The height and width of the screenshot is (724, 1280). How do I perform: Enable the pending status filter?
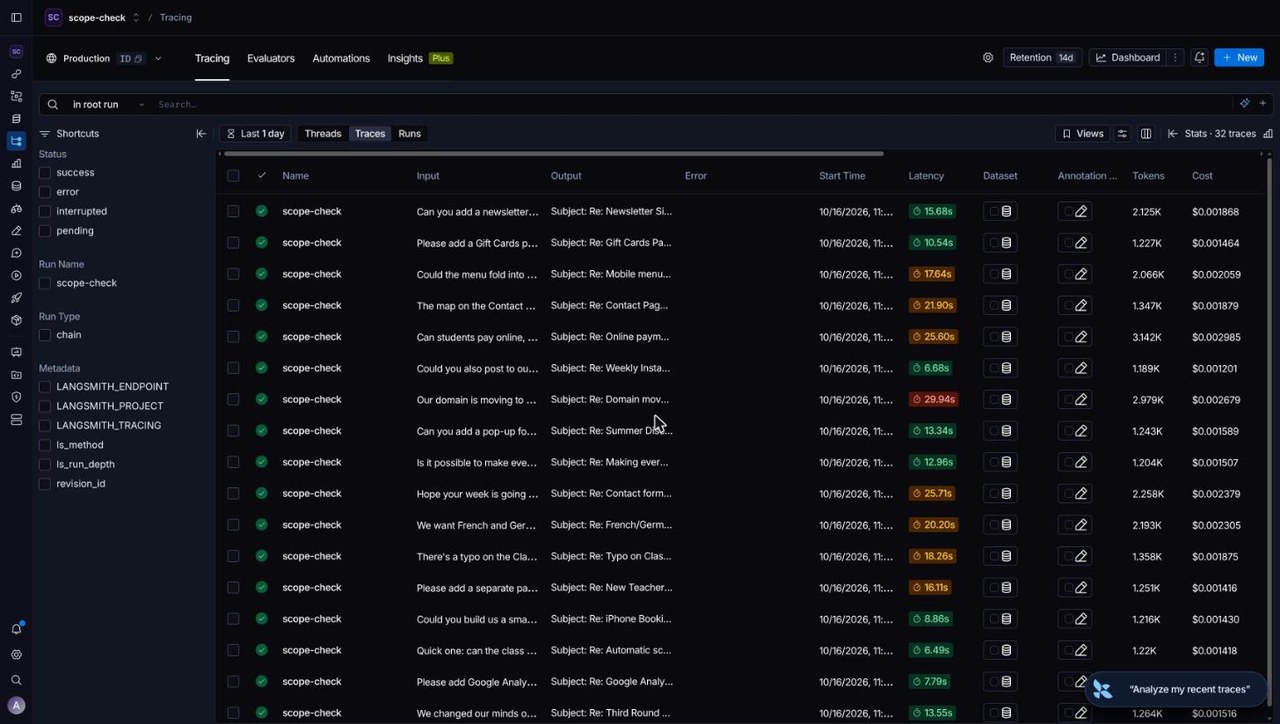[x=45, y=231]
